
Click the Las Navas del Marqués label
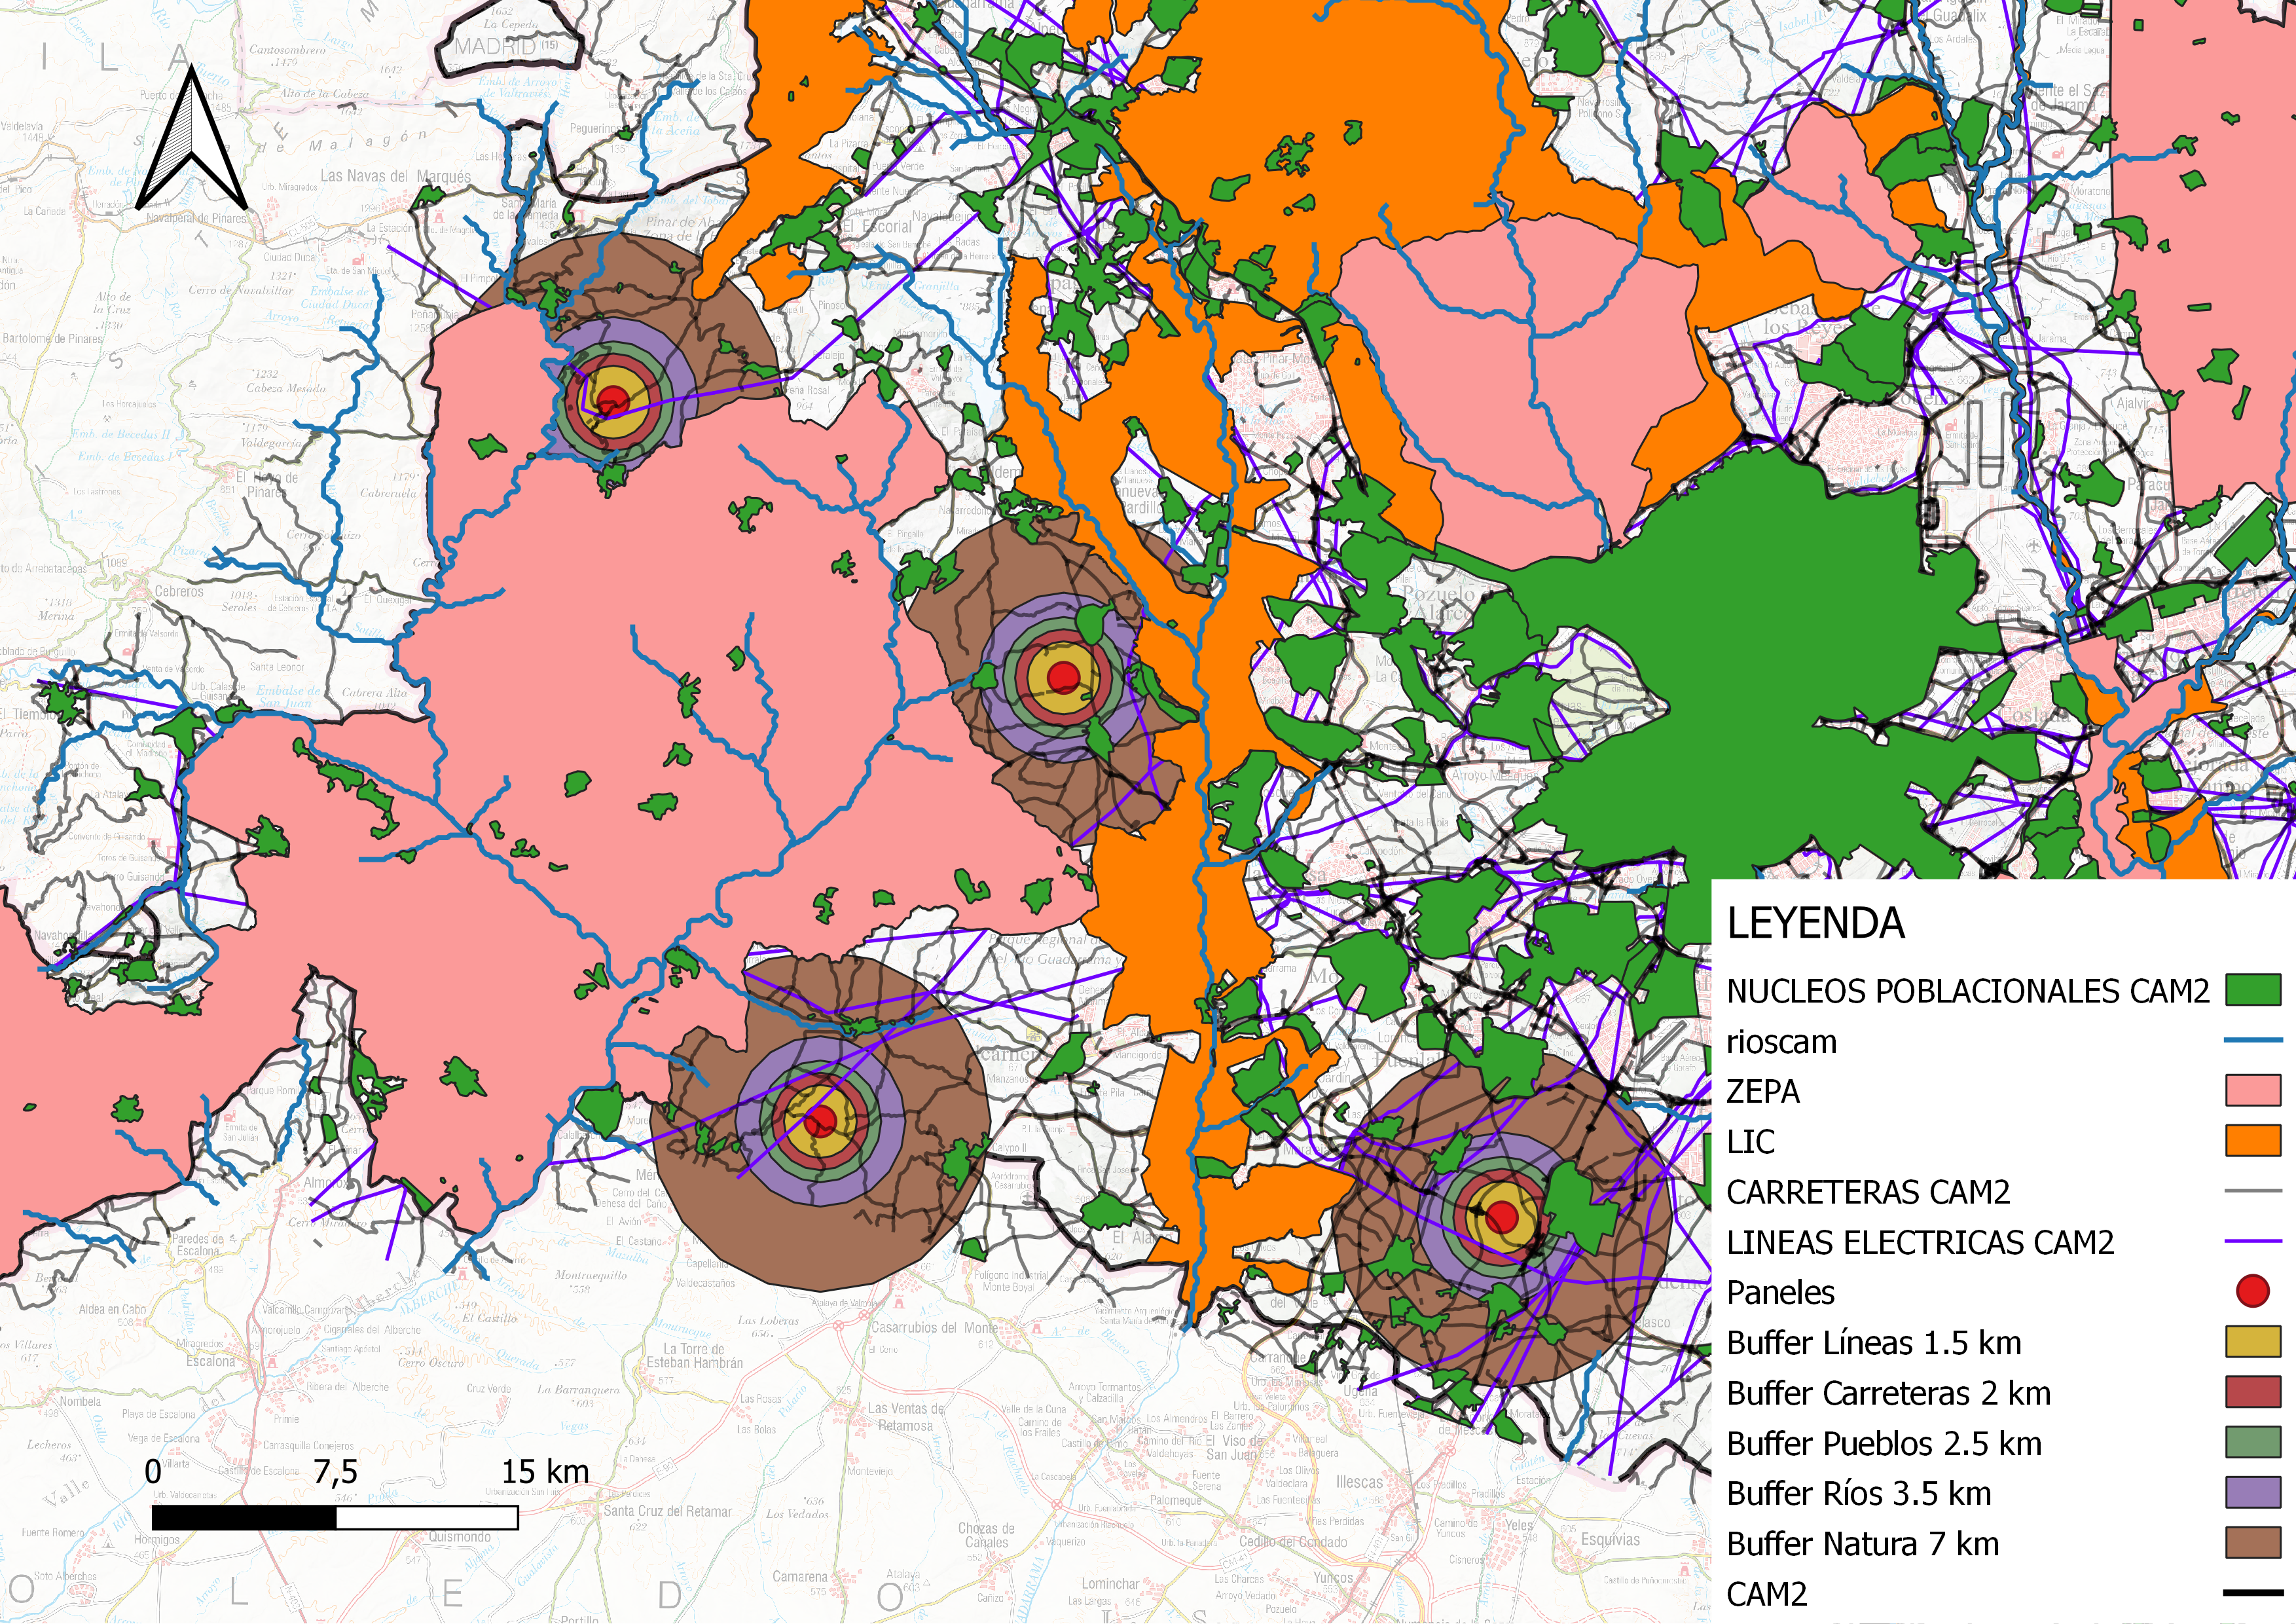point(395,176)
